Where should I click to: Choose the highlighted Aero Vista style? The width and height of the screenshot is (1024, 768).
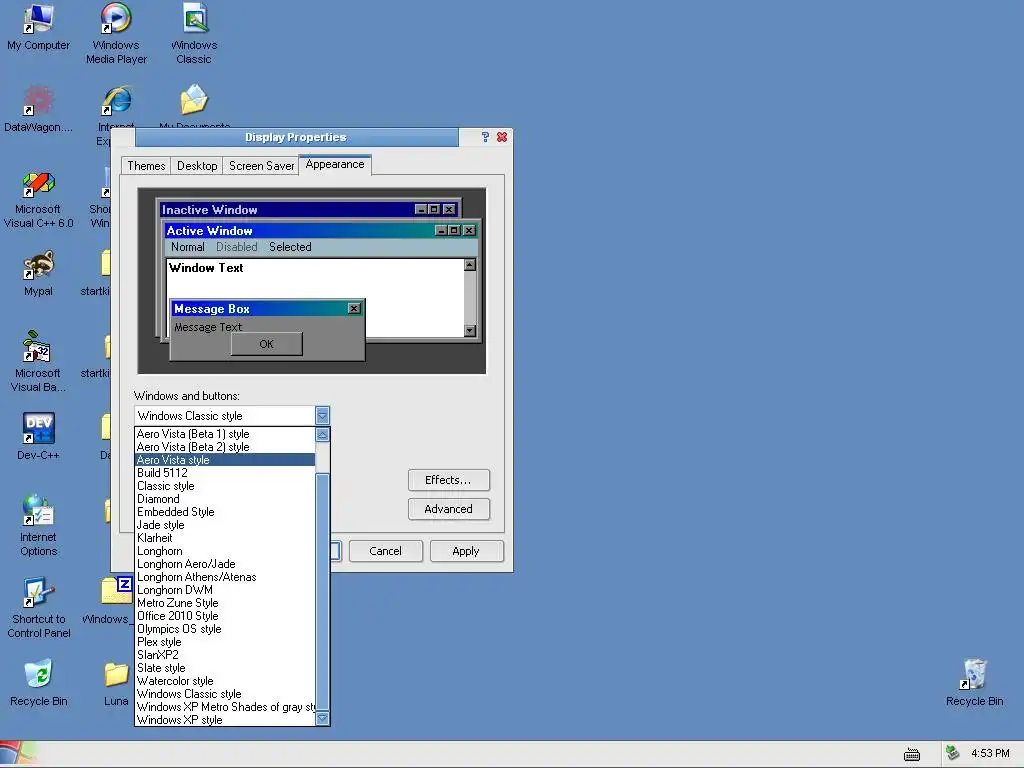[x=225, y=460]
